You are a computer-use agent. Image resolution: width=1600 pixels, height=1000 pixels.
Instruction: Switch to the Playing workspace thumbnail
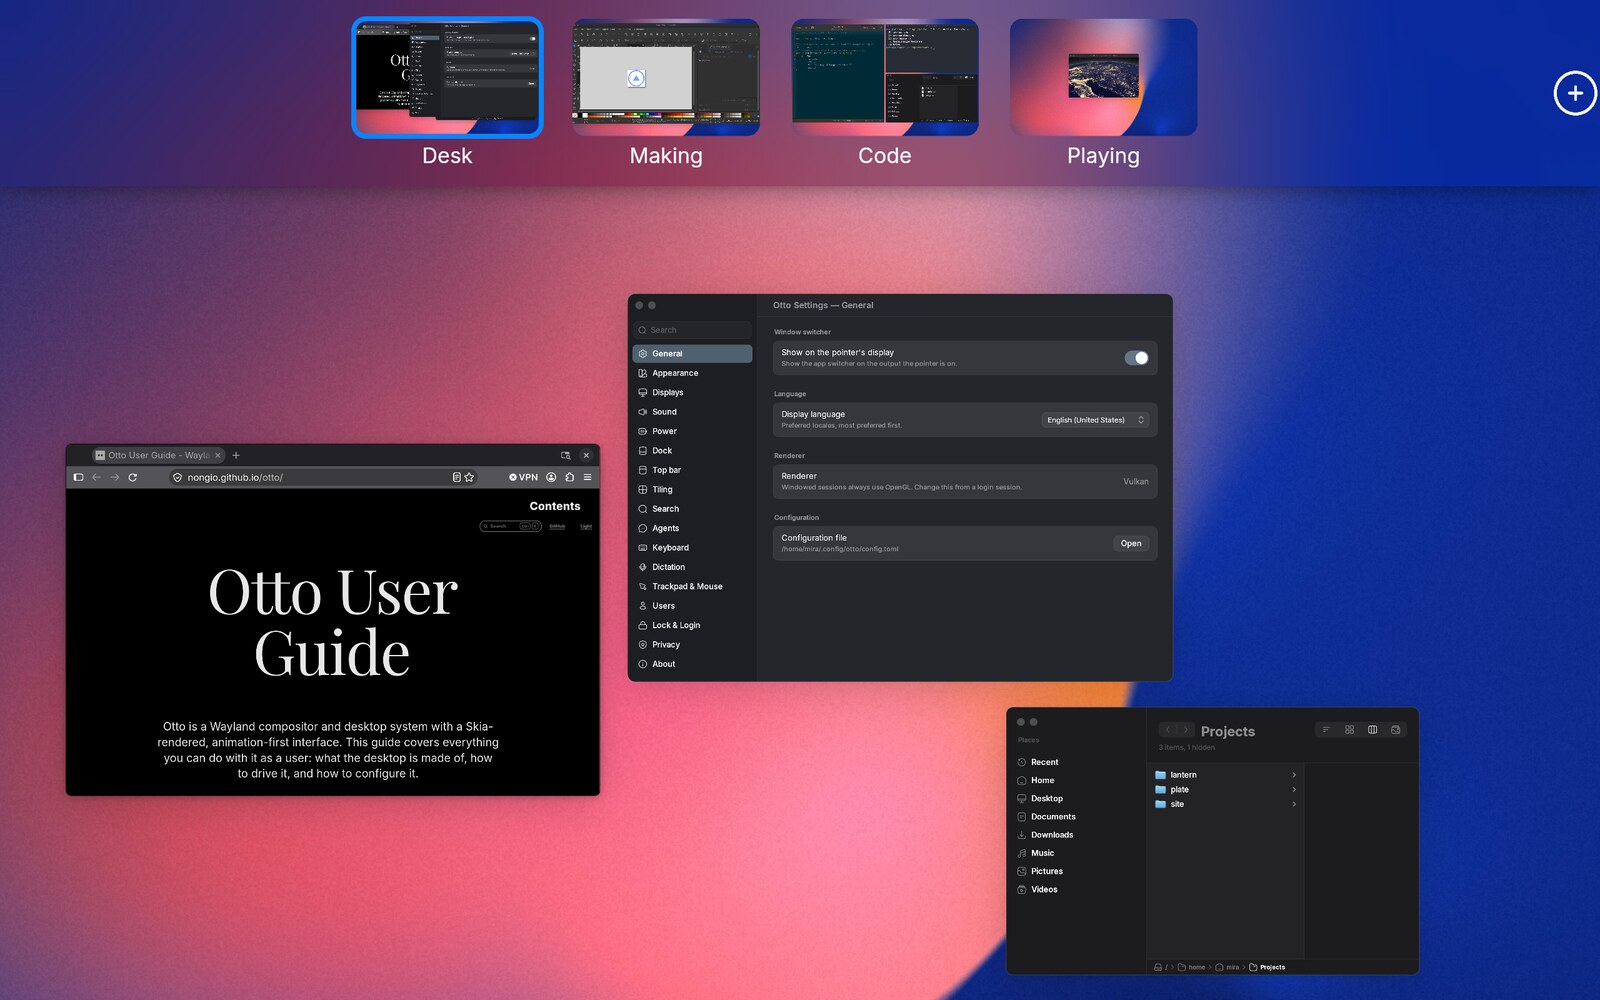1103,77
